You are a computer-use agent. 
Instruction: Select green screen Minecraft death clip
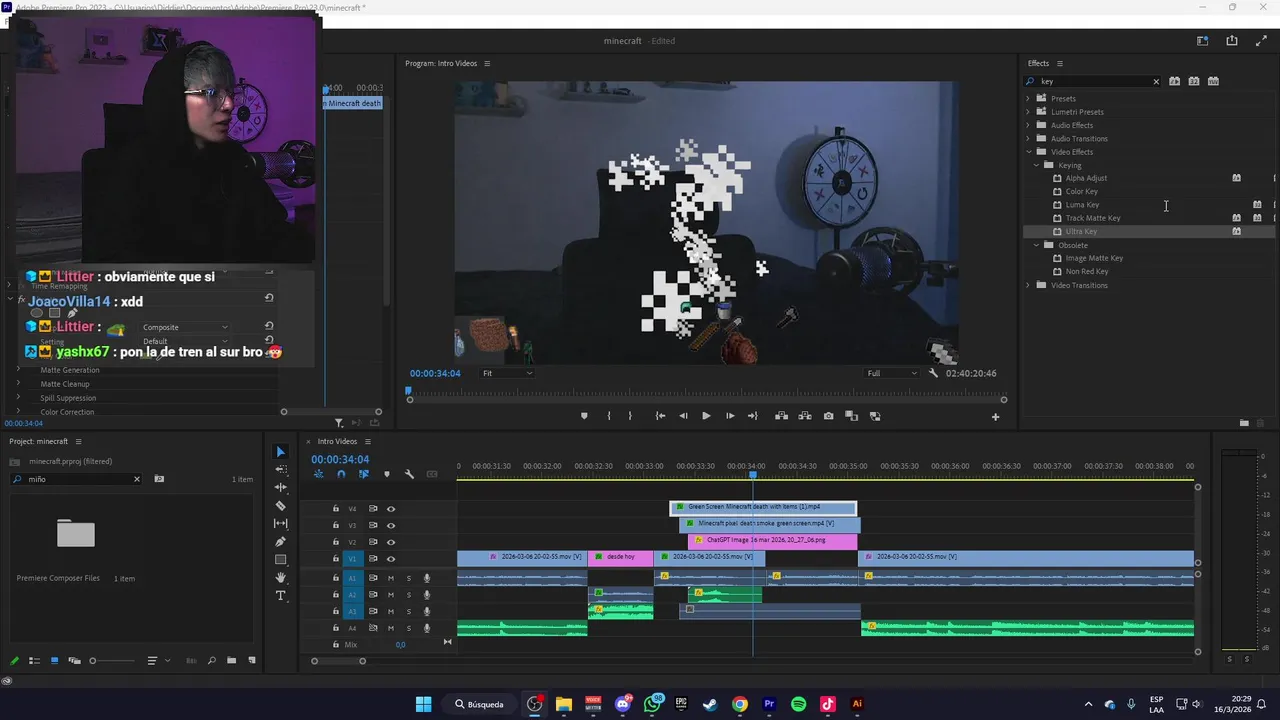coord(763,507)
